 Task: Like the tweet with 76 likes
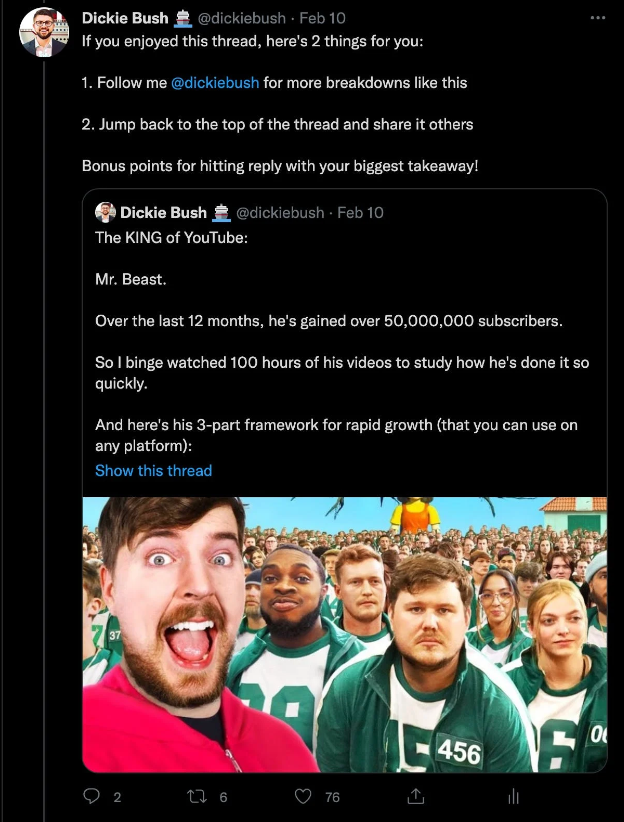point(304,796)
